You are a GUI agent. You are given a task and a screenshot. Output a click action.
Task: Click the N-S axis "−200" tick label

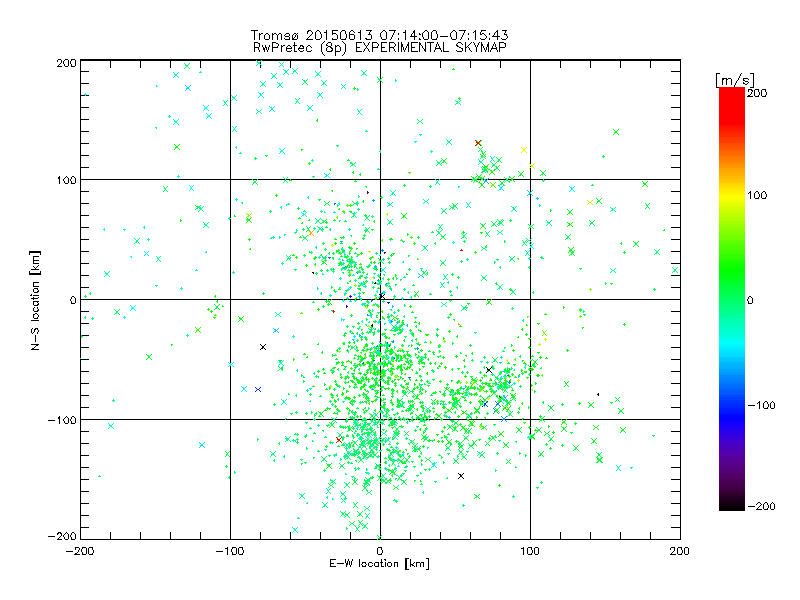(x=62, y=536)
